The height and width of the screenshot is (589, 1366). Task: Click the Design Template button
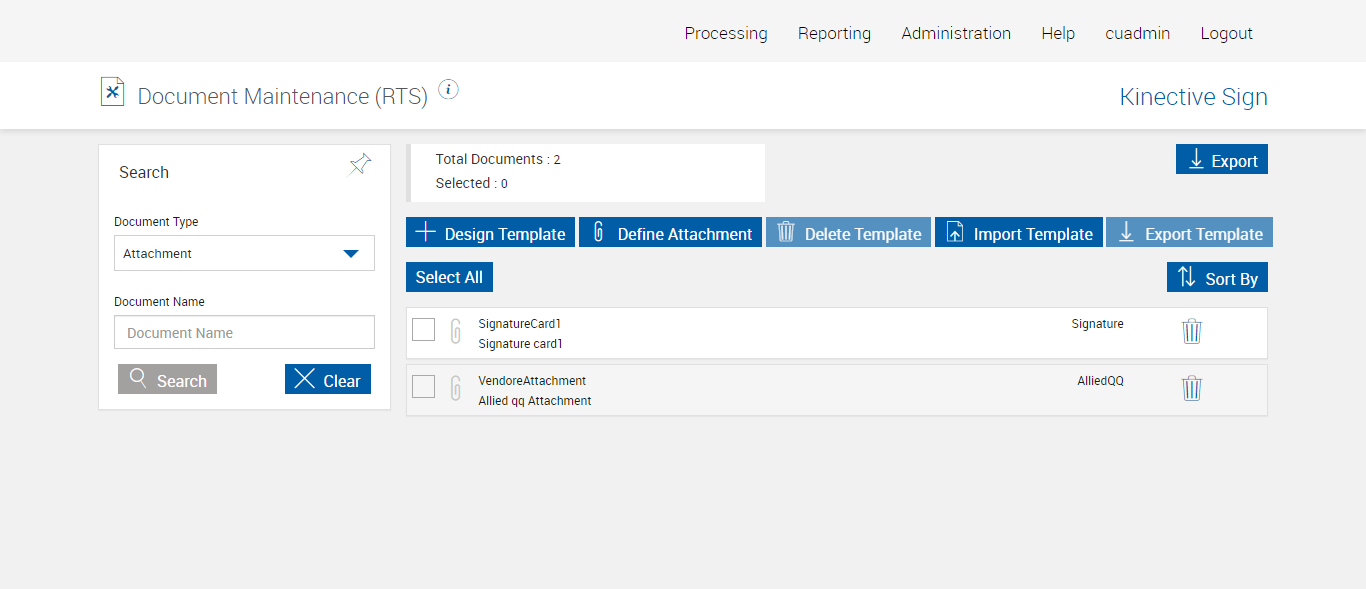pos(490,232)
